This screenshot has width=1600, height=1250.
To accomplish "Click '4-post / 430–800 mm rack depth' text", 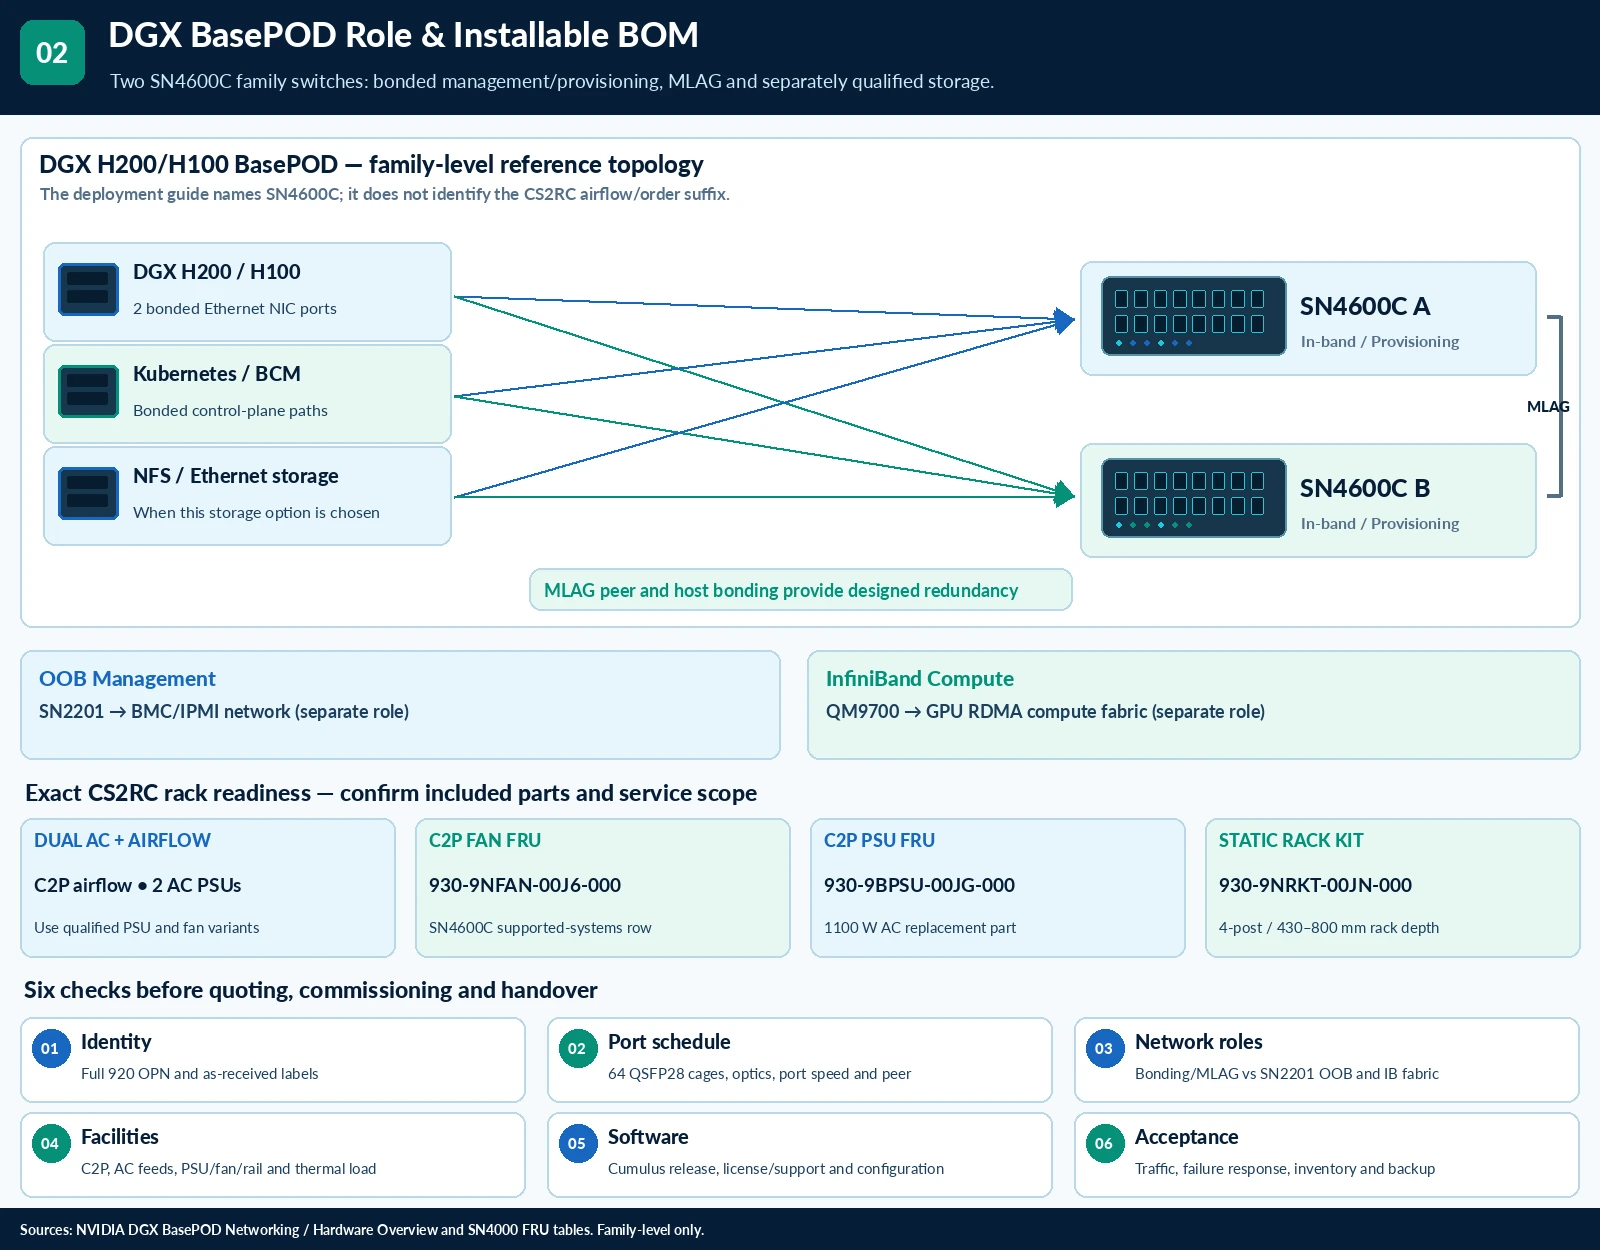I will coord(1329,927).
